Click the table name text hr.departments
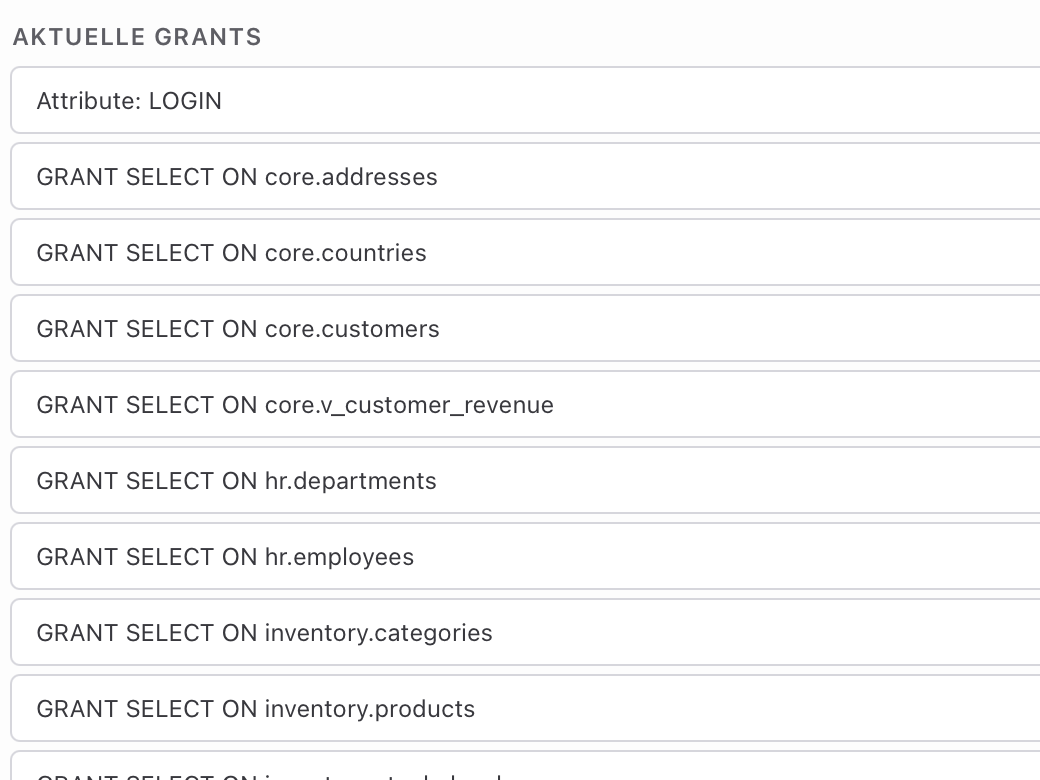 click(x=350, y=481)
